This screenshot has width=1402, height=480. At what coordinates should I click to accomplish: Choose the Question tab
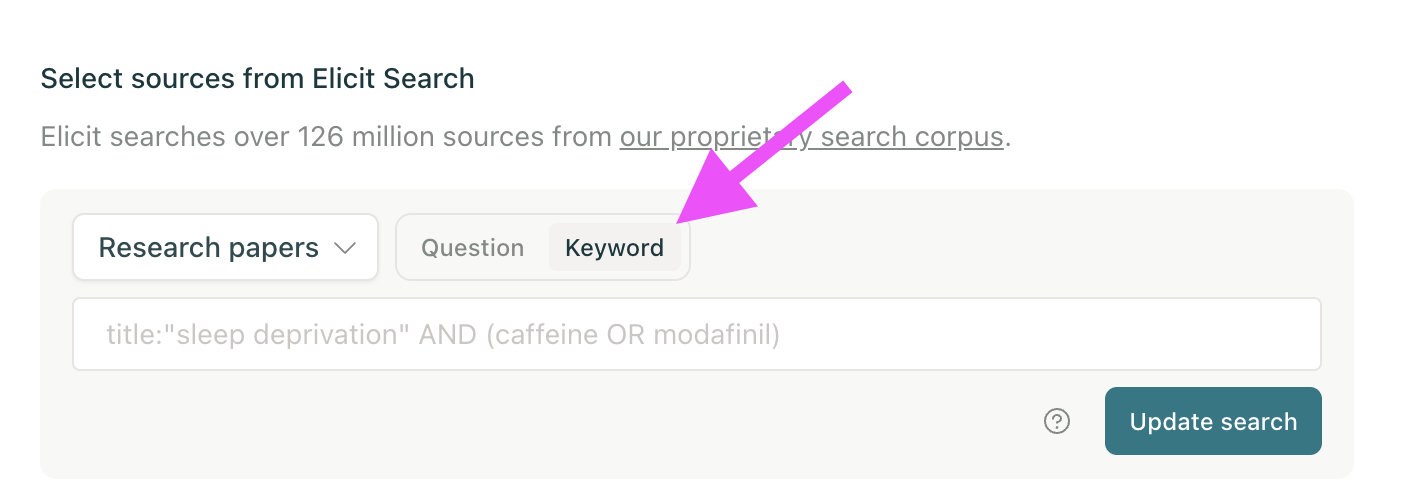(472, 248)
